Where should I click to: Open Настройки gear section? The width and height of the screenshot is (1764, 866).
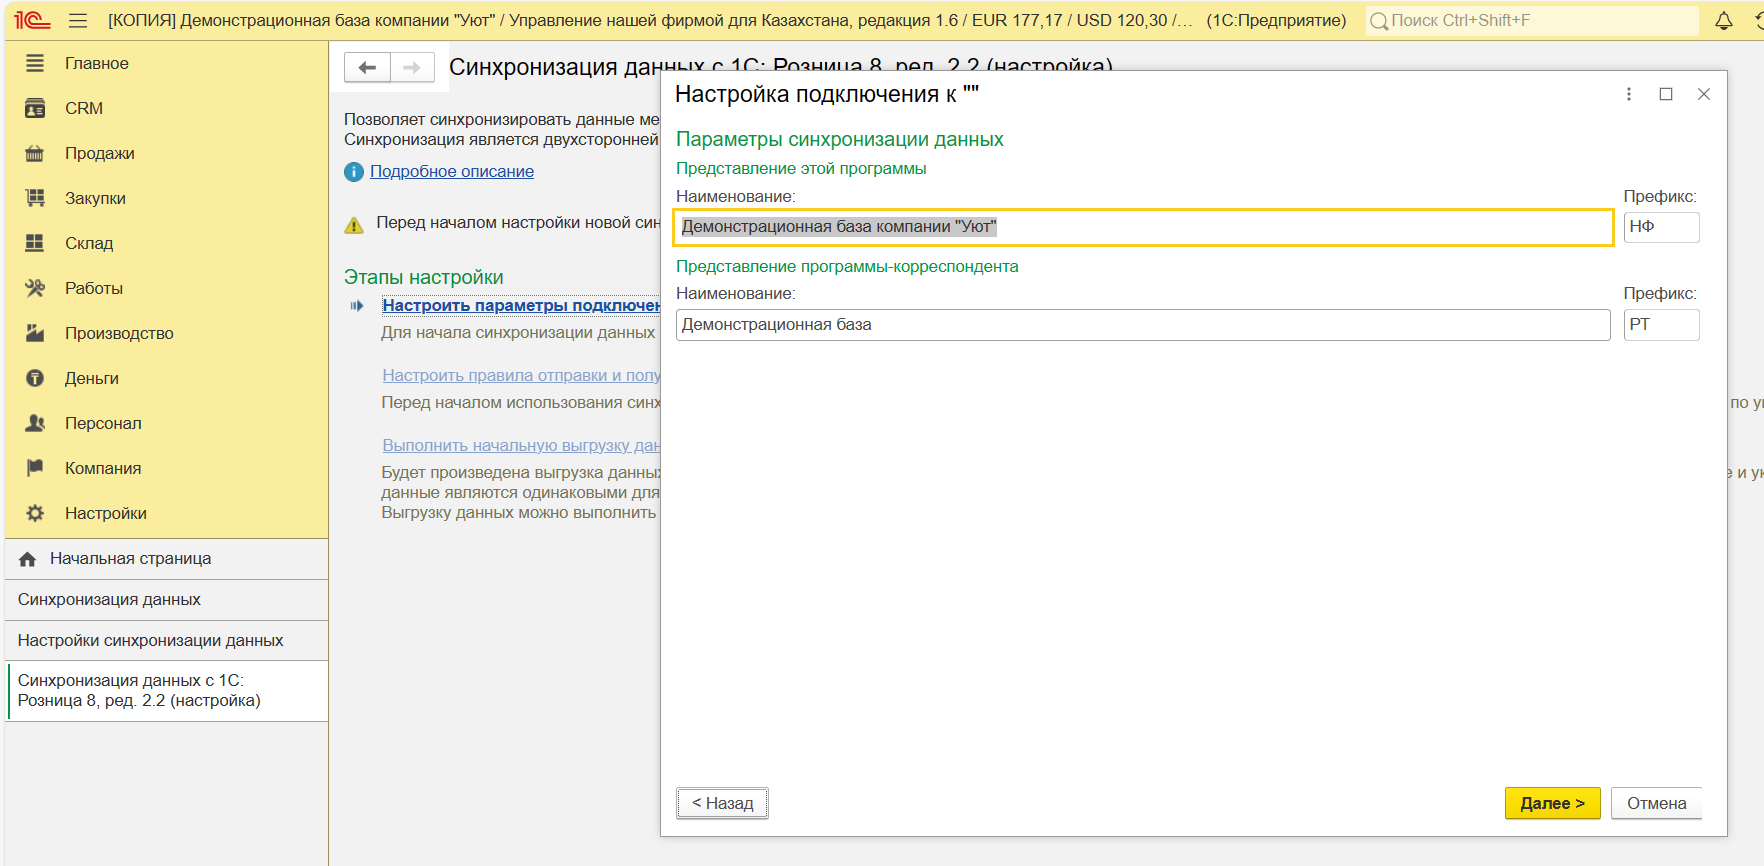[x=105, y=513]
